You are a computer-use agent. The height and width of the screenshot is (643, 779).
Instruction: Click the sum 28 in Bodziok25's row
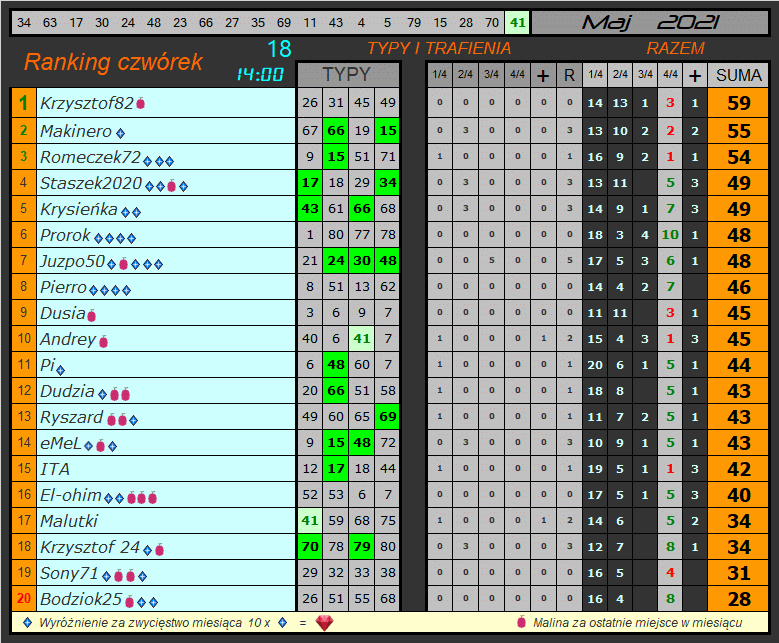(x=738, y=599)
